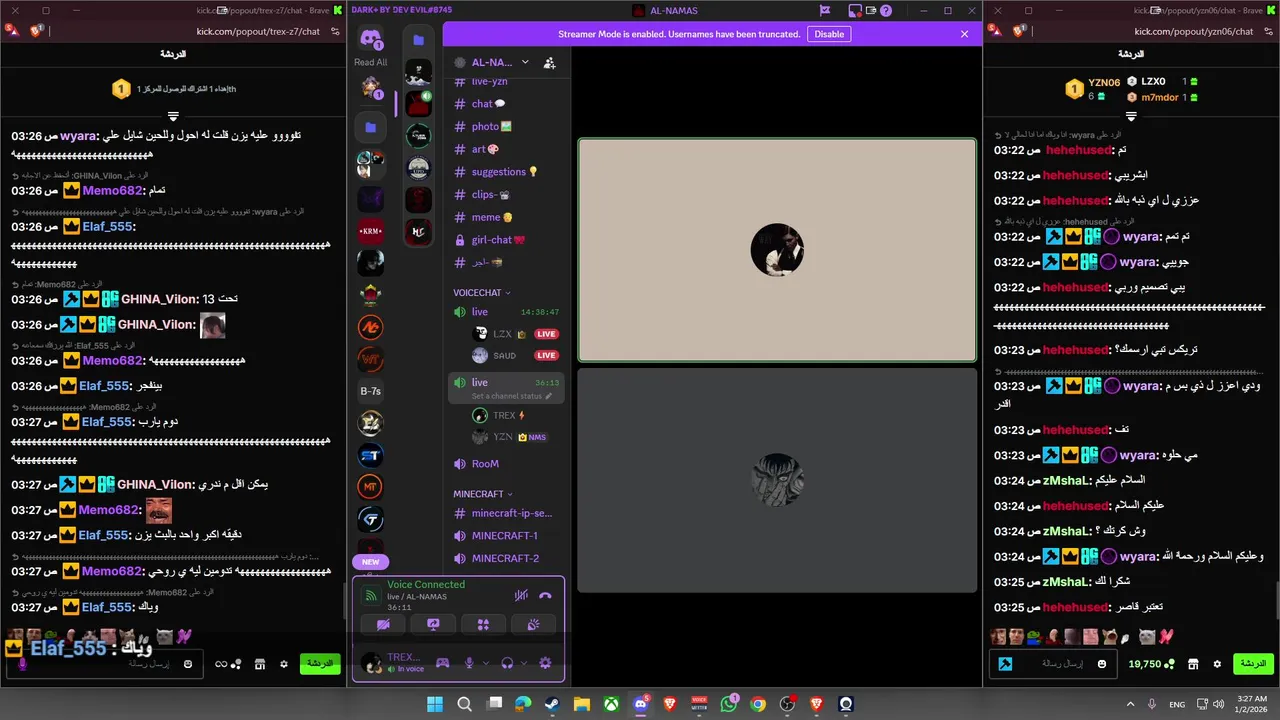
Task: Mute the microphone in Discord user panel
Action: pyautogui.click(x=468, y=663)
